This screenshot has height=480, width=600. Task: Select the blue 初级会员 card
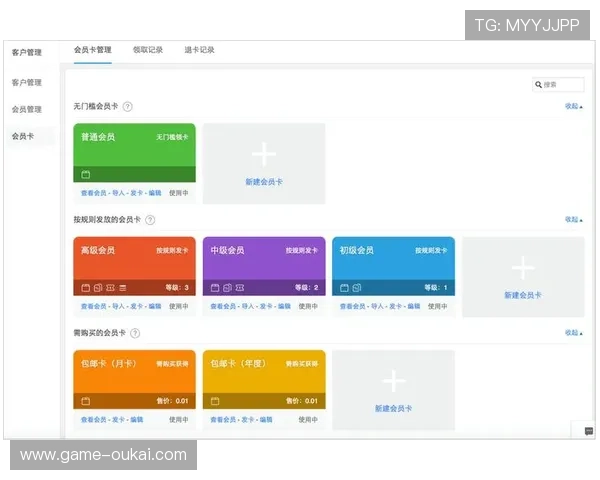coord(393,266)
